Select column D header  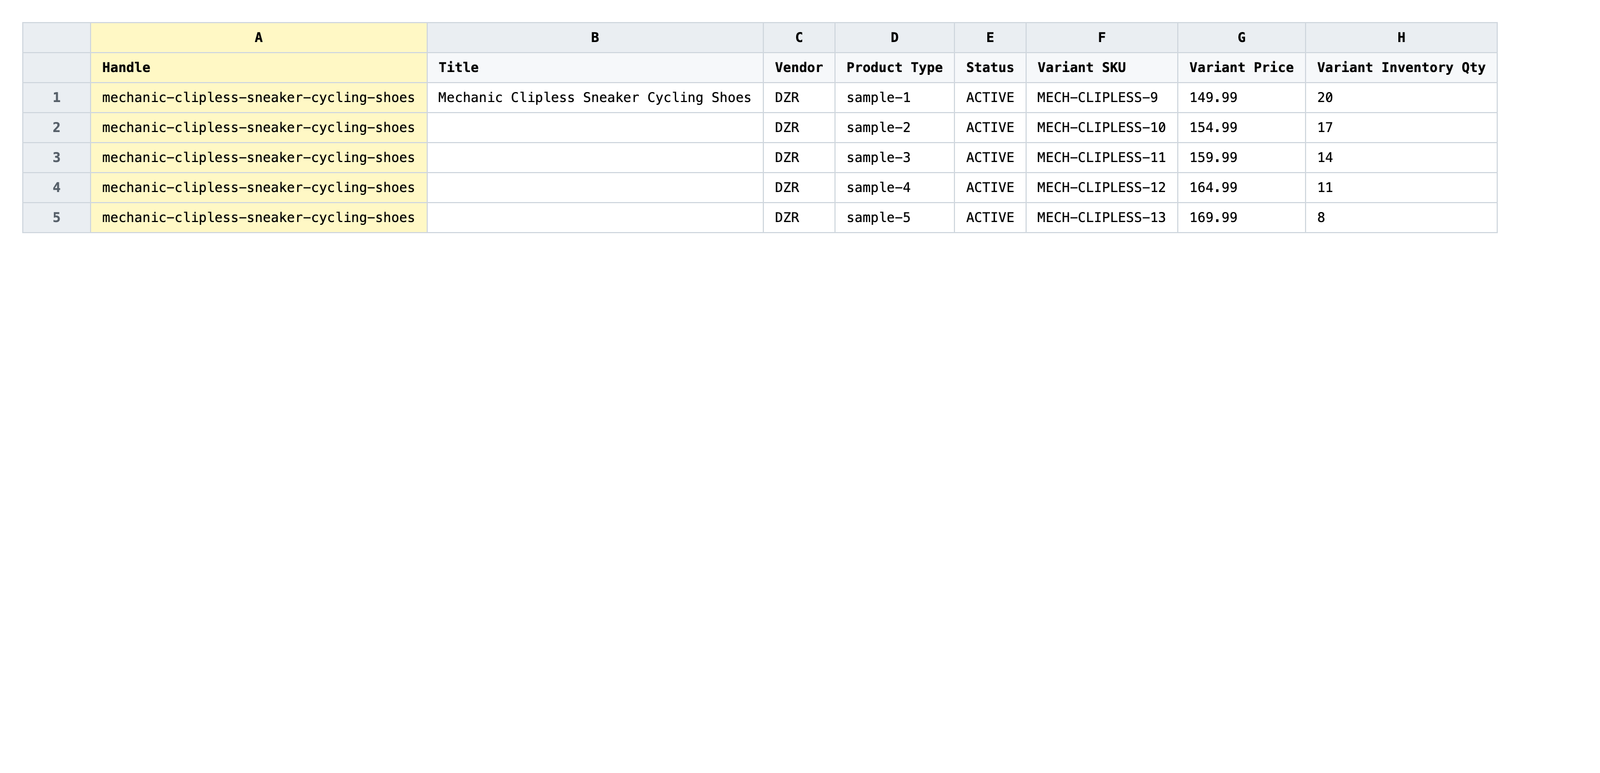coord(894,38)
